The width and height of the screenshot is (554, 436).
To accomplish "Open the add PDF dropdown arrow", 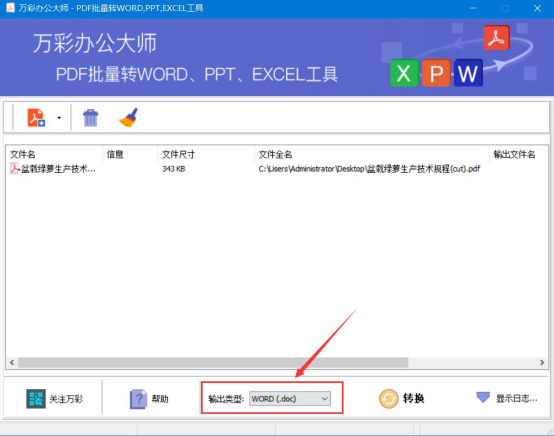I will 59,118.
